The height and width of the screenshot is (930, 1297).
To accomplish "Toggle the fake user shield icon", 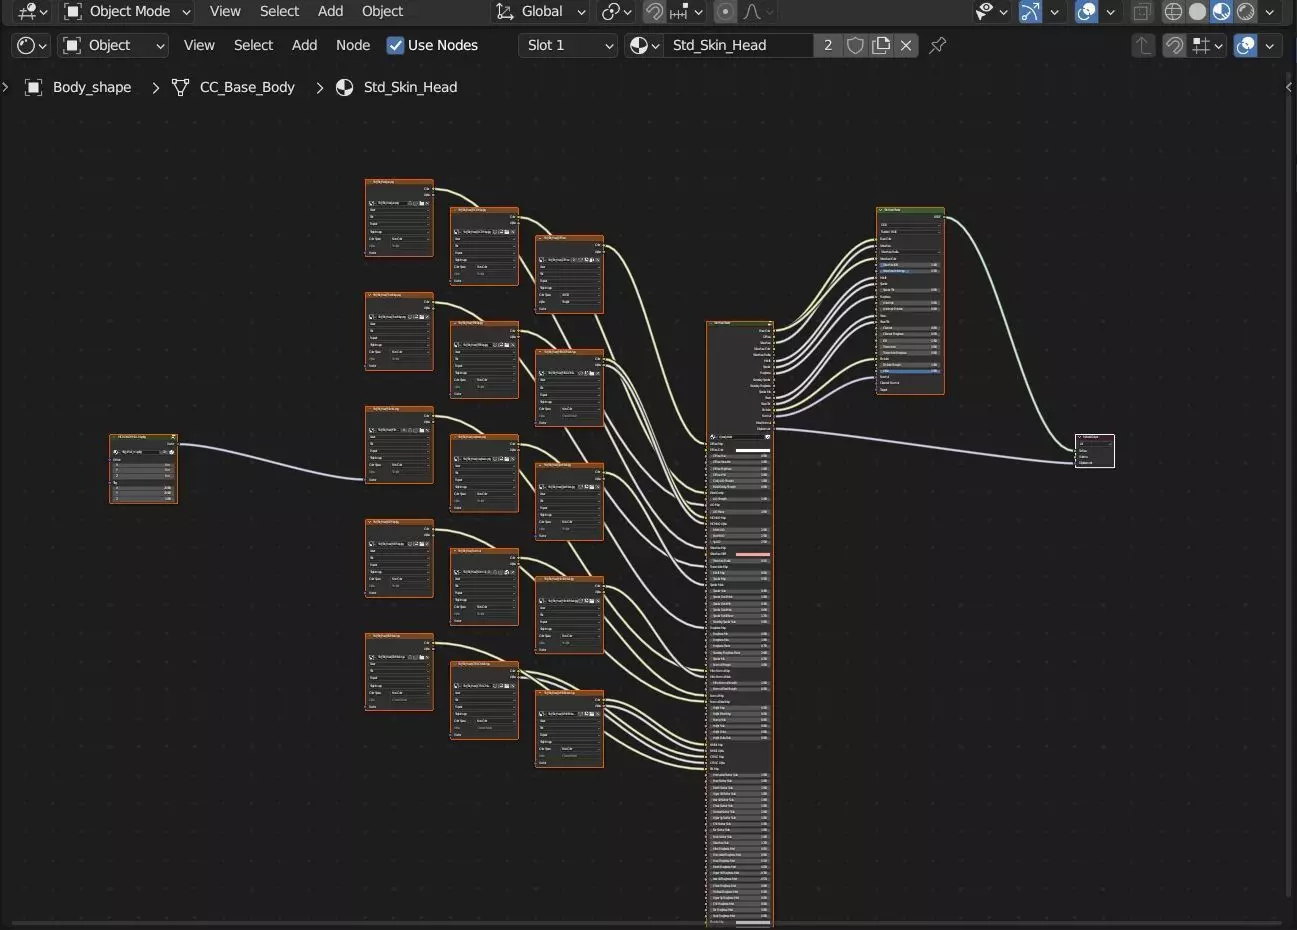I will point(855,45).
